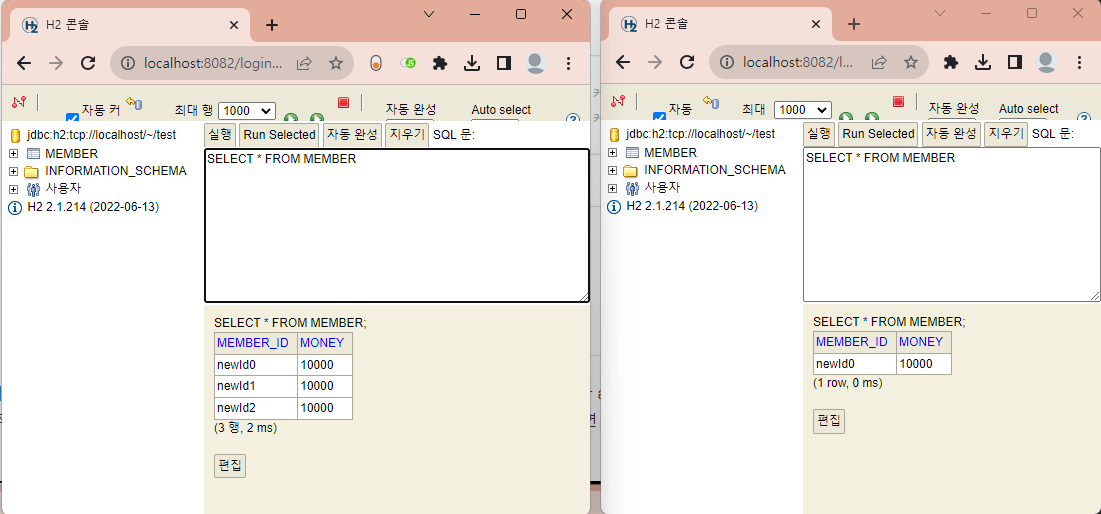The image size is (1101, 514).
Task: Reload the page in the right browser
Action: [687, 62]
